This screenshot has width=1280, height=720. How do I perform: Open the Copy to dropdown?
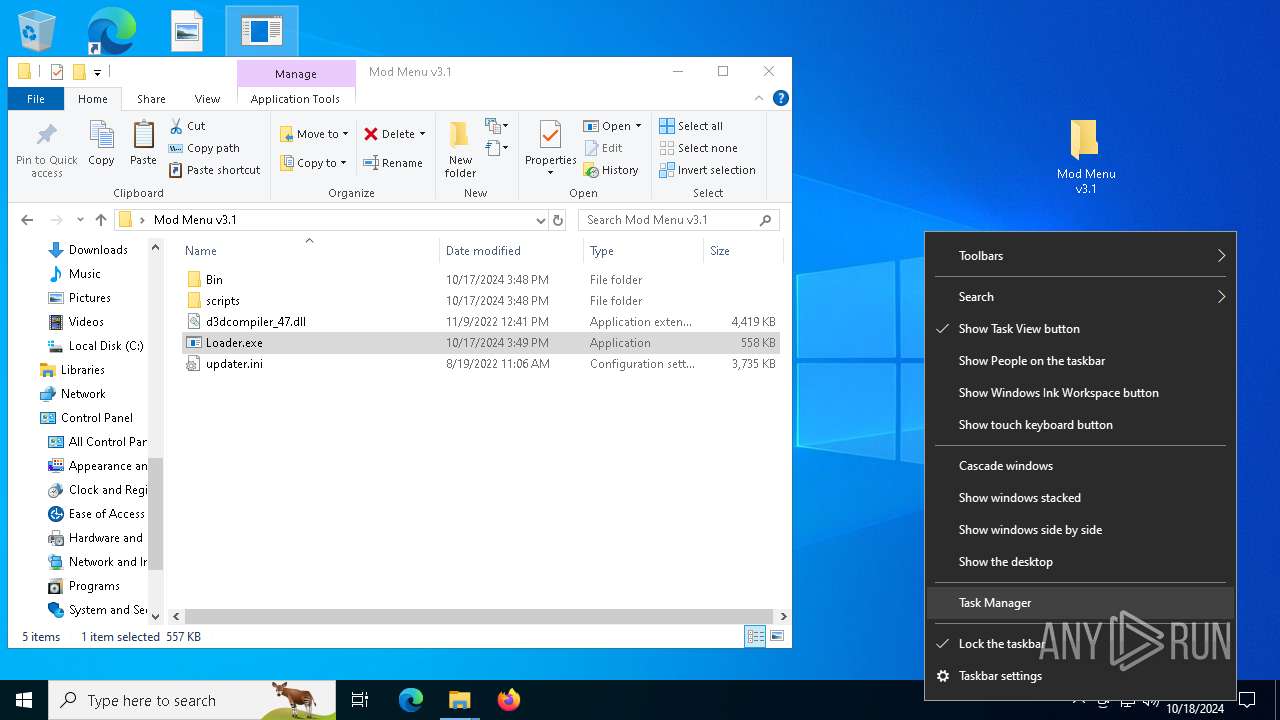313,163
